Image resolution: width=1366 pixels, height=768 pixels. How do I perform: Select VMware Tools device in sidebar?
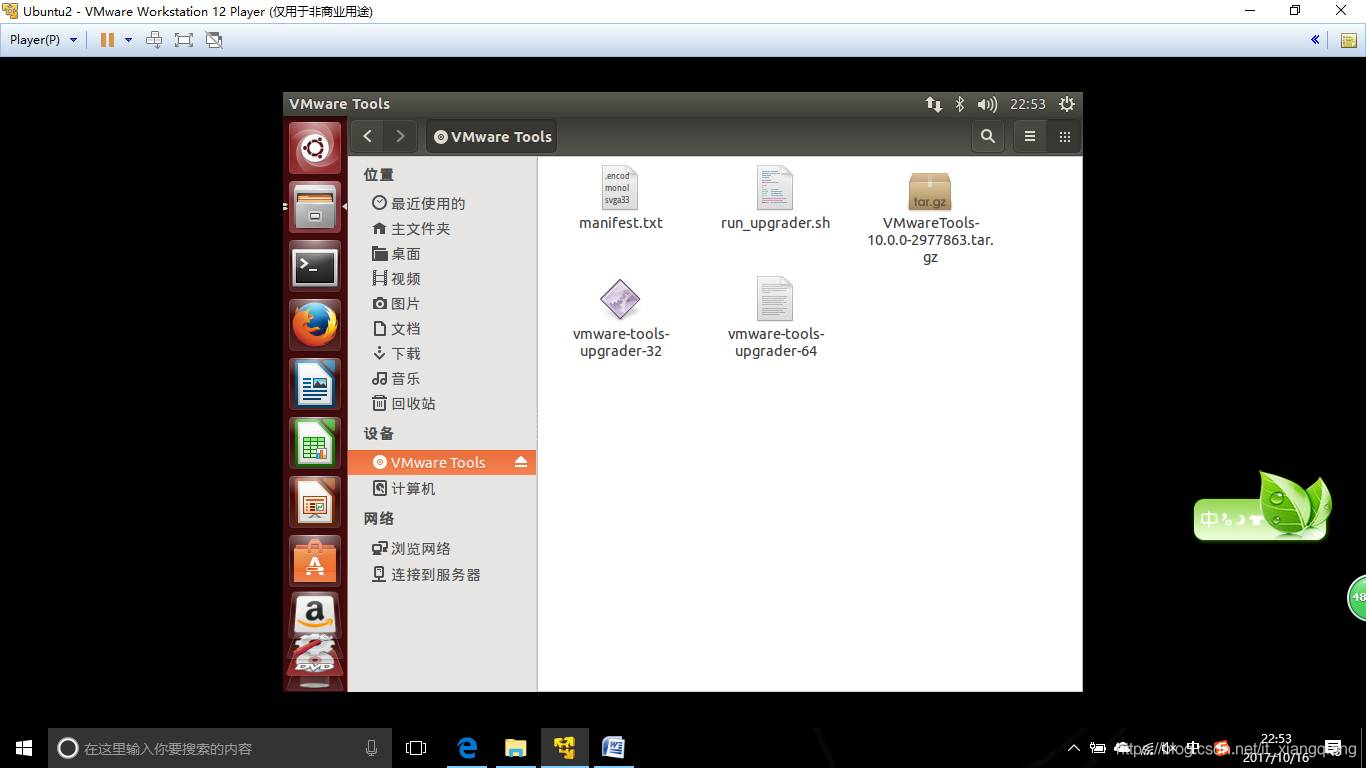point(442,462)
